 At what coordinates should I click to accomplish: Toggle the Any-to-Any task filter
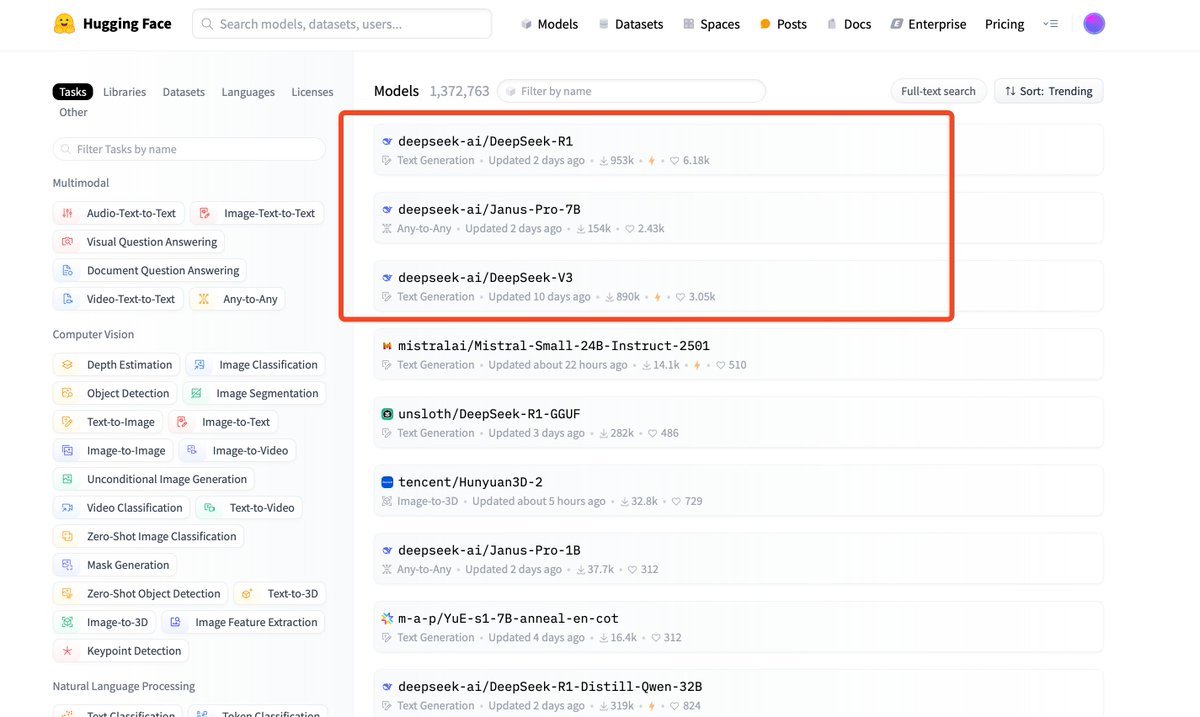coord(238,299)
